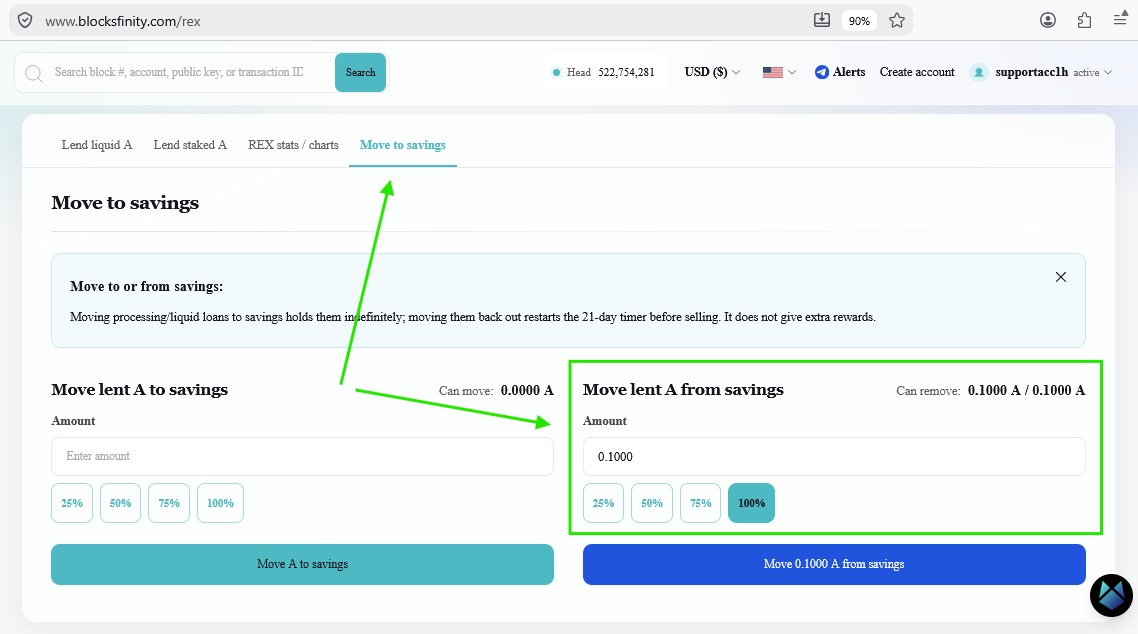Screen dimensions: 1138x634
Task: Click the to-savings Enter amount field
Action: 303,456
